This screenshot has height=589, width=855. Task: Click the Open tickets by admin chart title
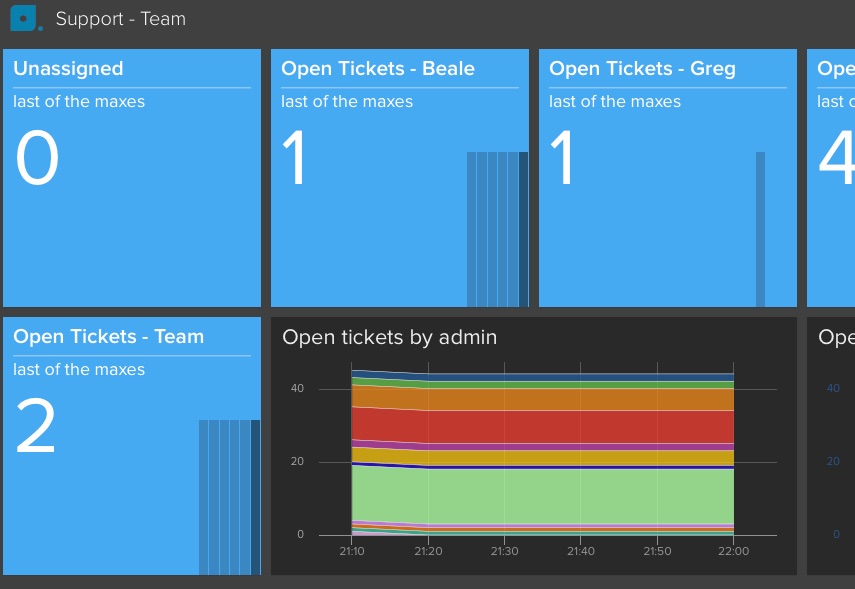pyautogui.click(x=389, y=337)
